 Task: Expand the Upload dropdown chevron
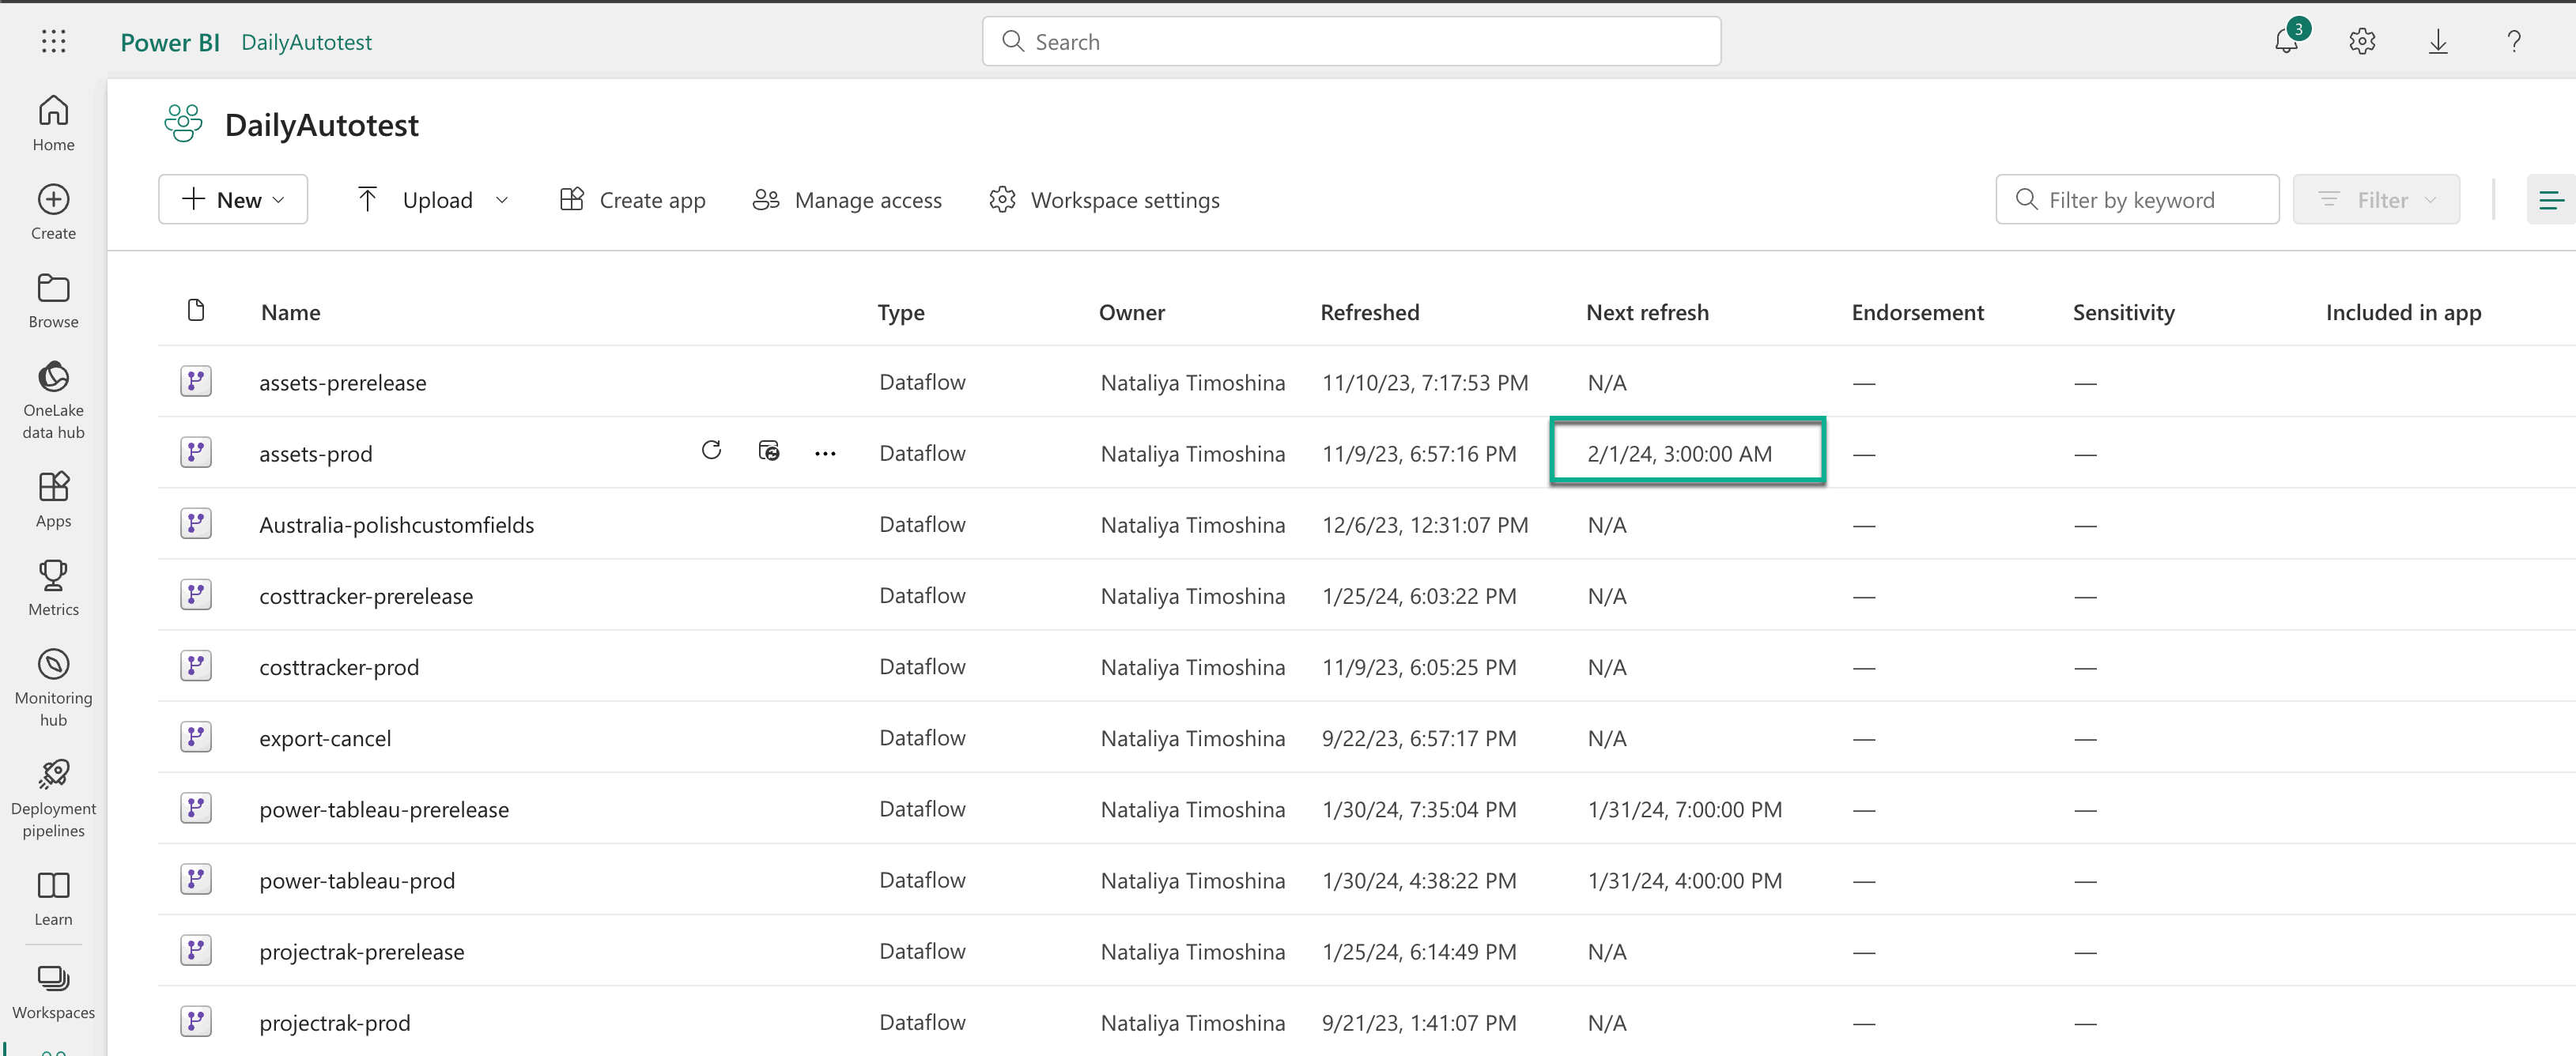click(502, 200)
